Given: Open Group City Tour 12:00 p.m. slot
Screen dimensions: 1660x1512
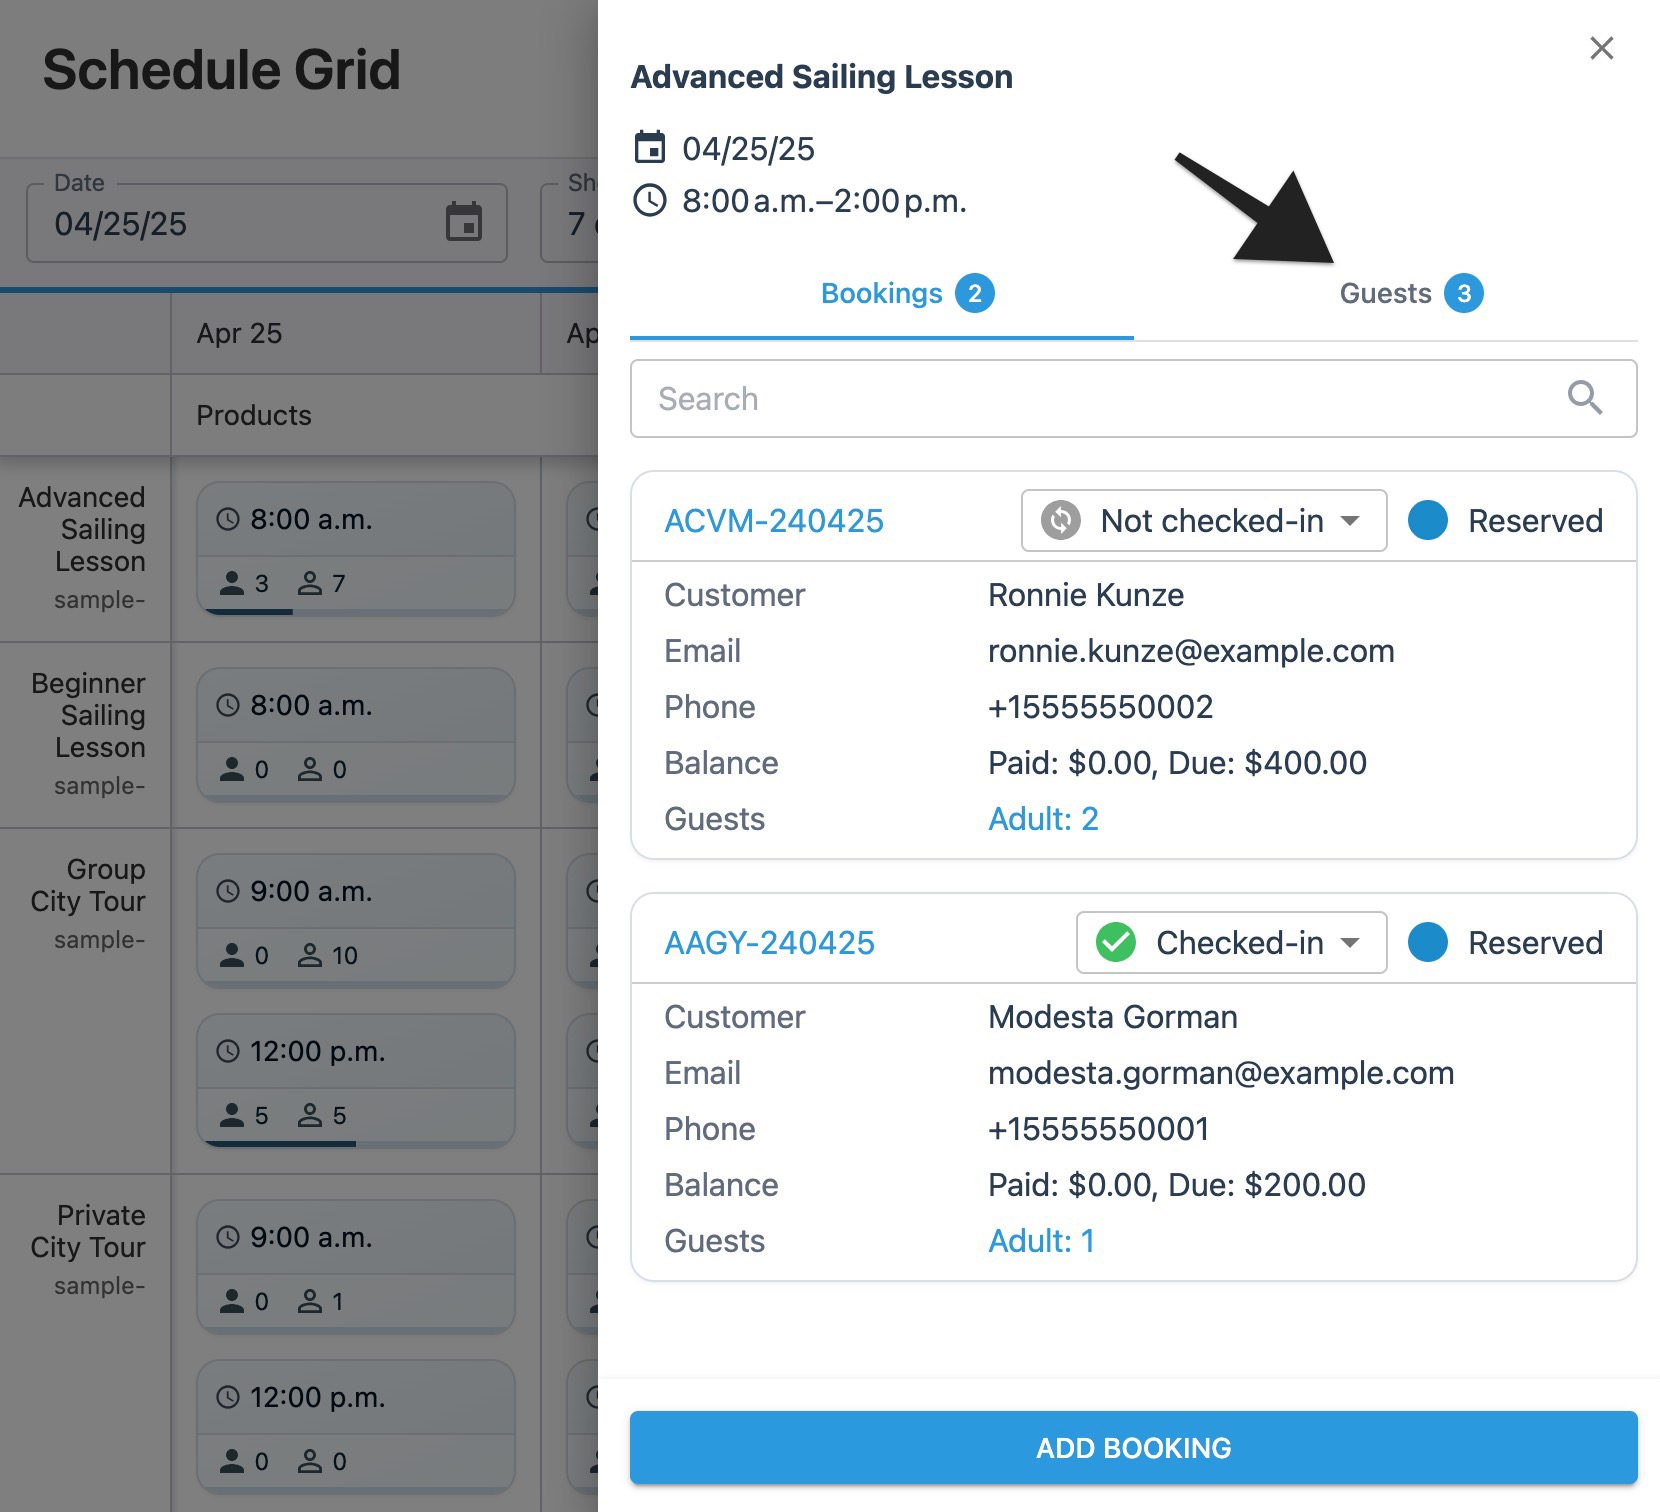Looking at the screenshot, I should coord(356,1080).
